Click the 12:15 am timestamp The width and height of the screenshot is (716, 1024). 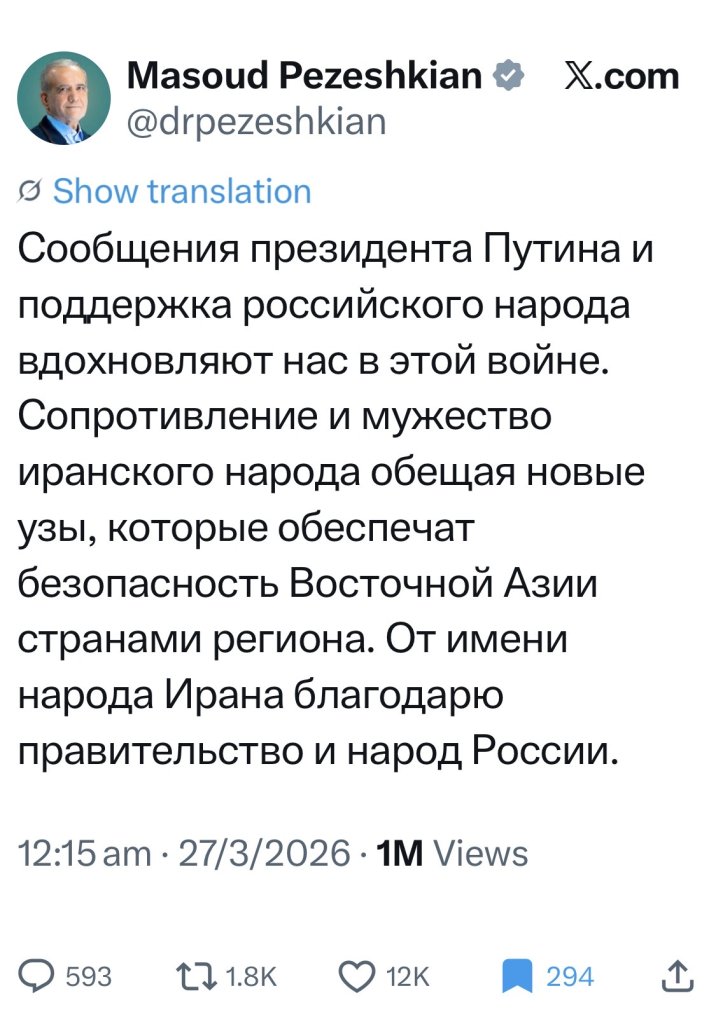pos(84,853)
